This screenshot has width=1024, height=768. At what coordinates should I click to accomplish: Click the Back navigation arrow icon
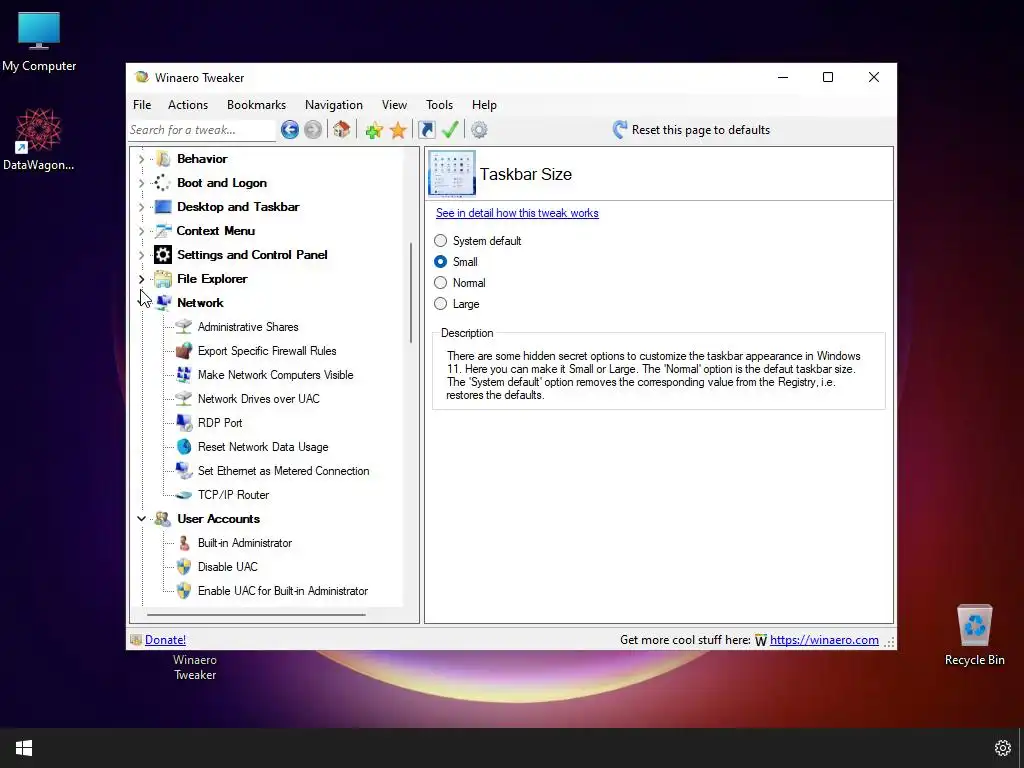(290, 130)
